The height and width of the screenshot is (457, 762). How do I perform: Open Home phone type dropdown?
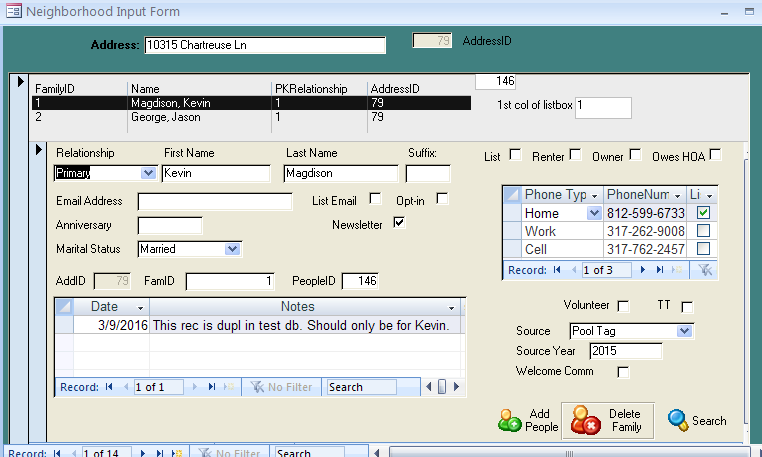pyautogui.click(x=594, y=213)
